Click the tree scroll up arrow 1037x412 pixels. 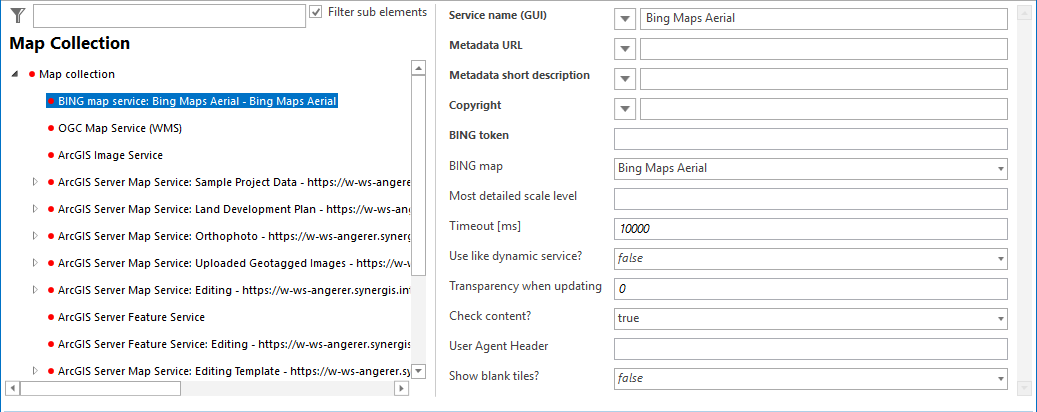click(418, 67)
